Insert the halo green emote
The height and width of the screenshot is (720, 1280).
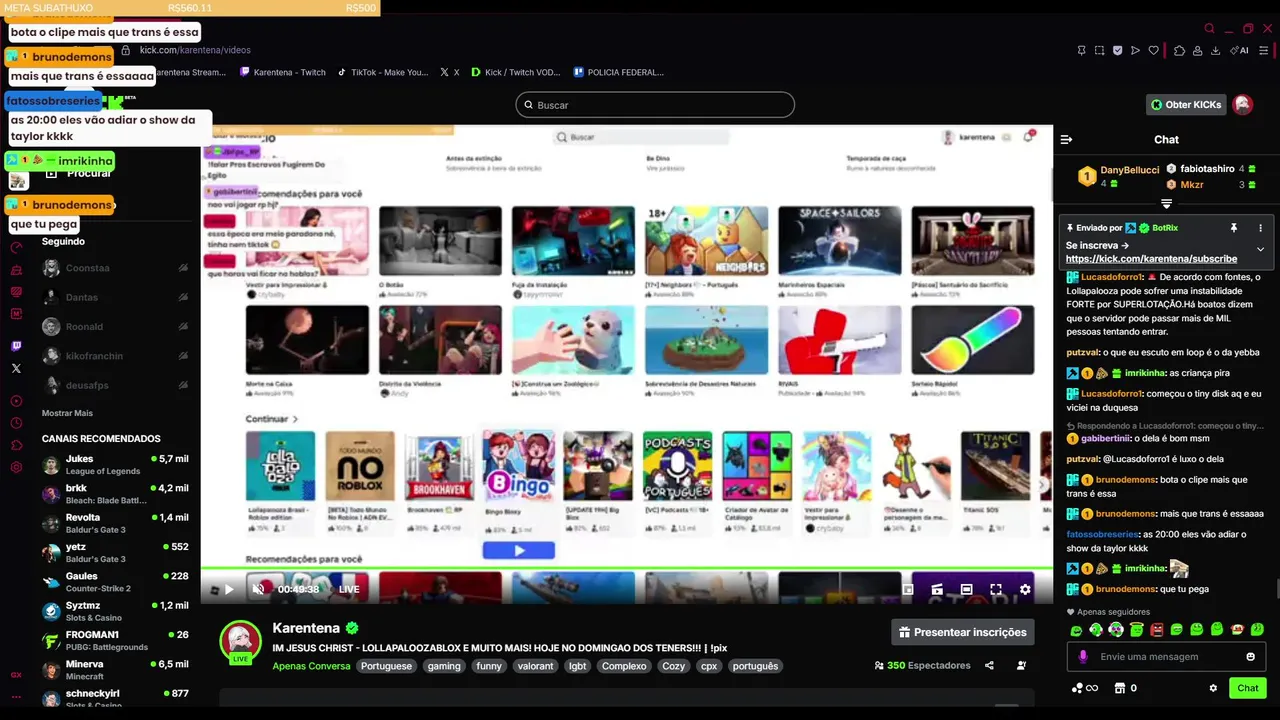coord(1137,630)
